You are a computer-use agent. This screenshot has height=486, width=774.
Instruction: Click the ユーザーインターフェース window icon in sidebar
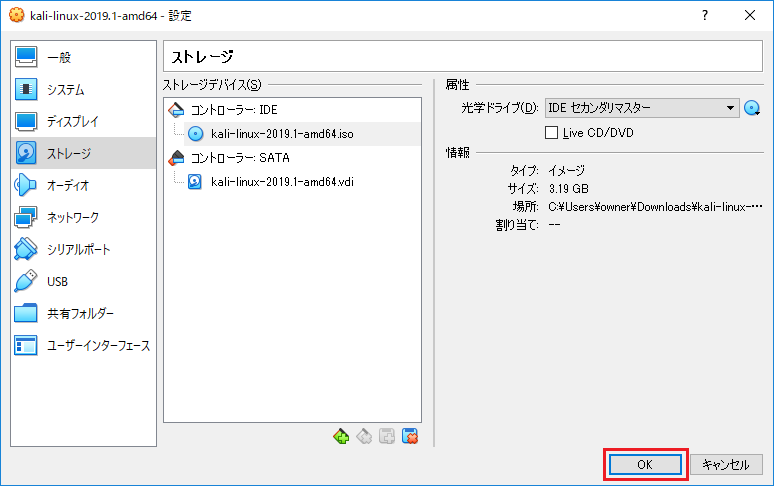coord(26,345)
